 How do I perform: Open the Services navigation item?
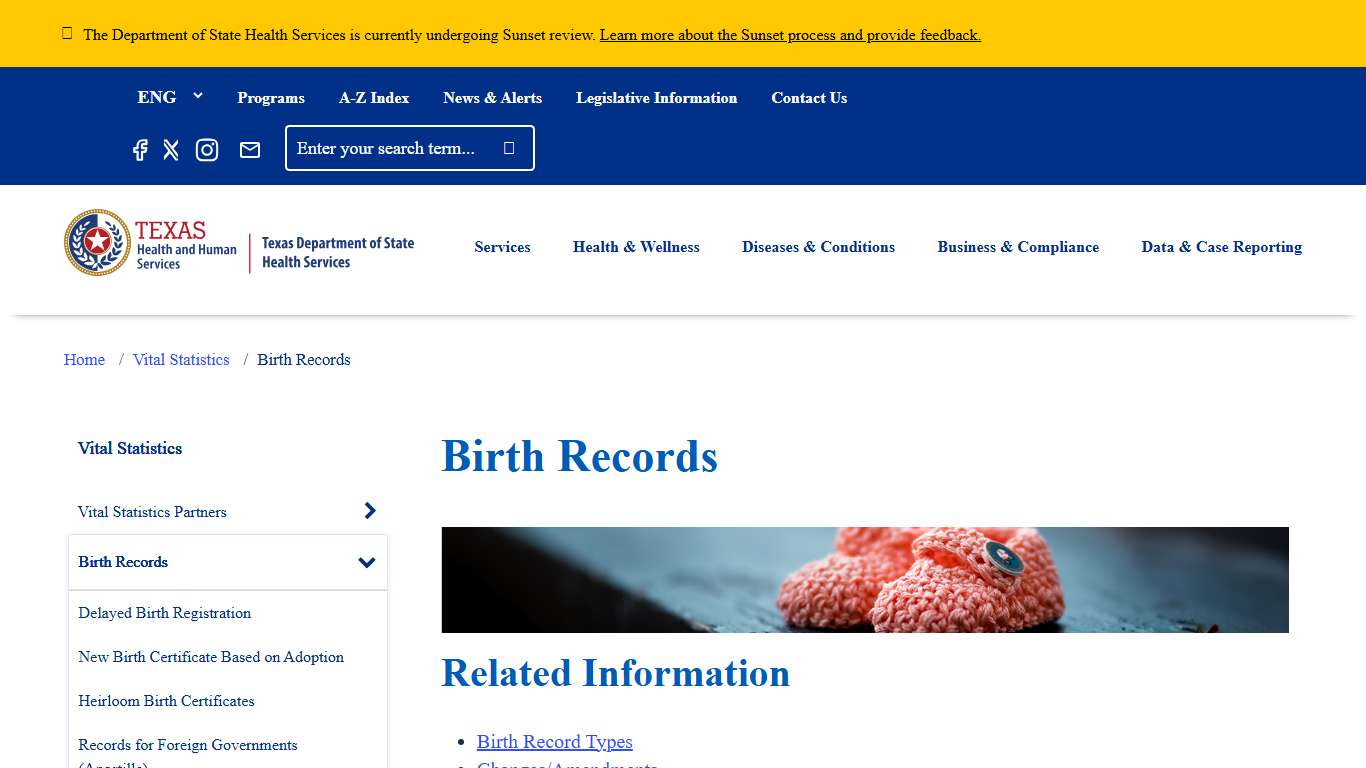(x=502, y=247)
